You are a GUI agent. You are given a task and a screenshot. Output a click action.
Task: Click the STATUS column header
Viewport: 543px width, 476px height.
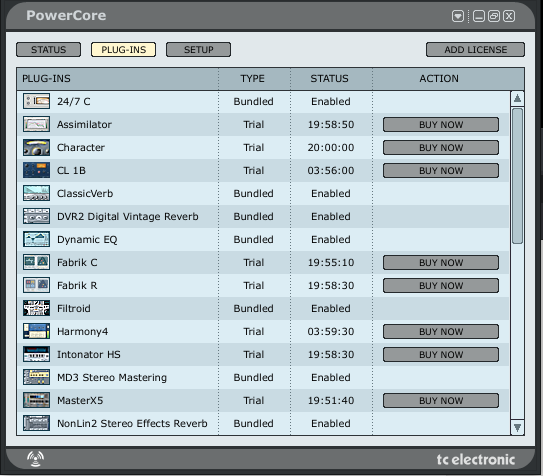pos(331,79)
